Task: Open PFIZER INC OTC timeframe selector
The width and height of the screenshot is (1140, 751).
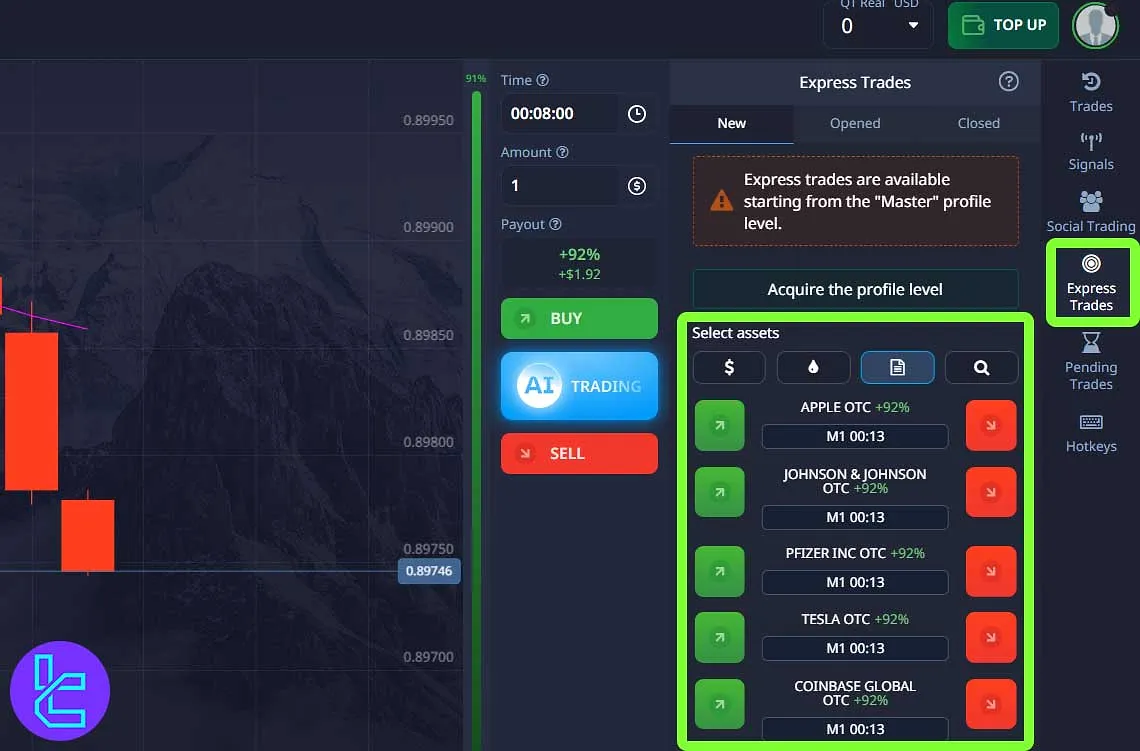Action: point(855,582)
